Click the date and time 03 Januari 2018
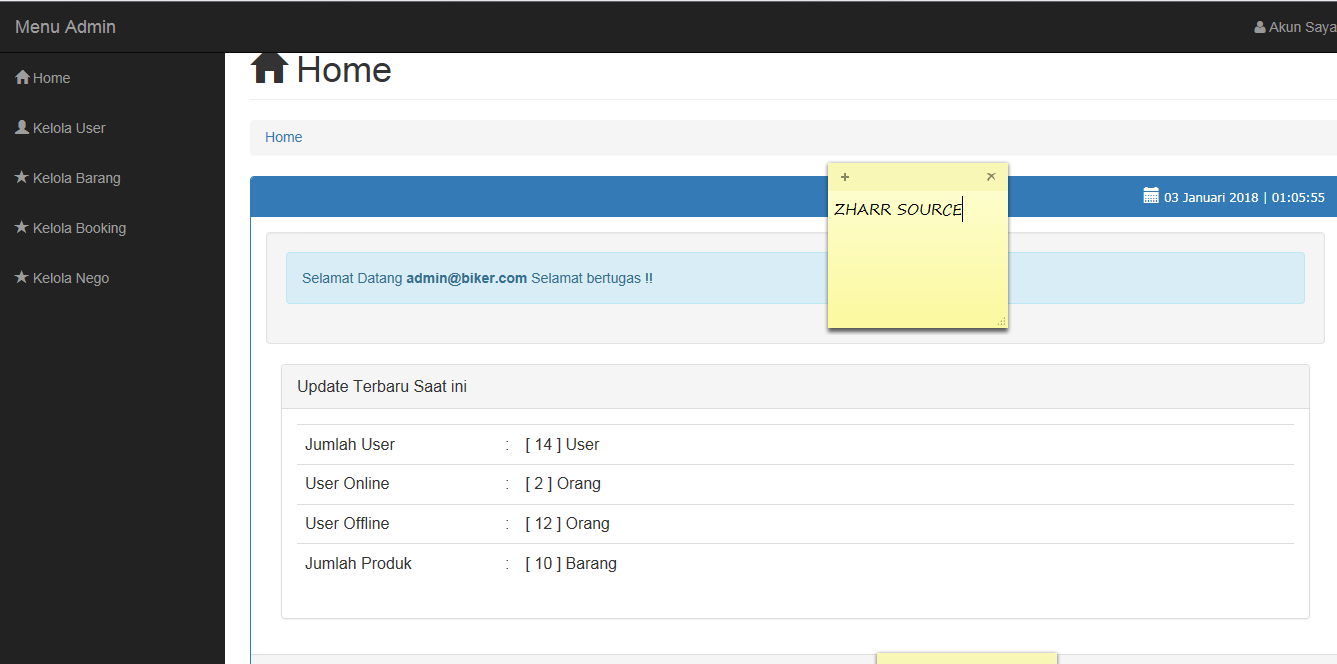This screenshot has height=664, width=1337. (x=1244, y=197)
